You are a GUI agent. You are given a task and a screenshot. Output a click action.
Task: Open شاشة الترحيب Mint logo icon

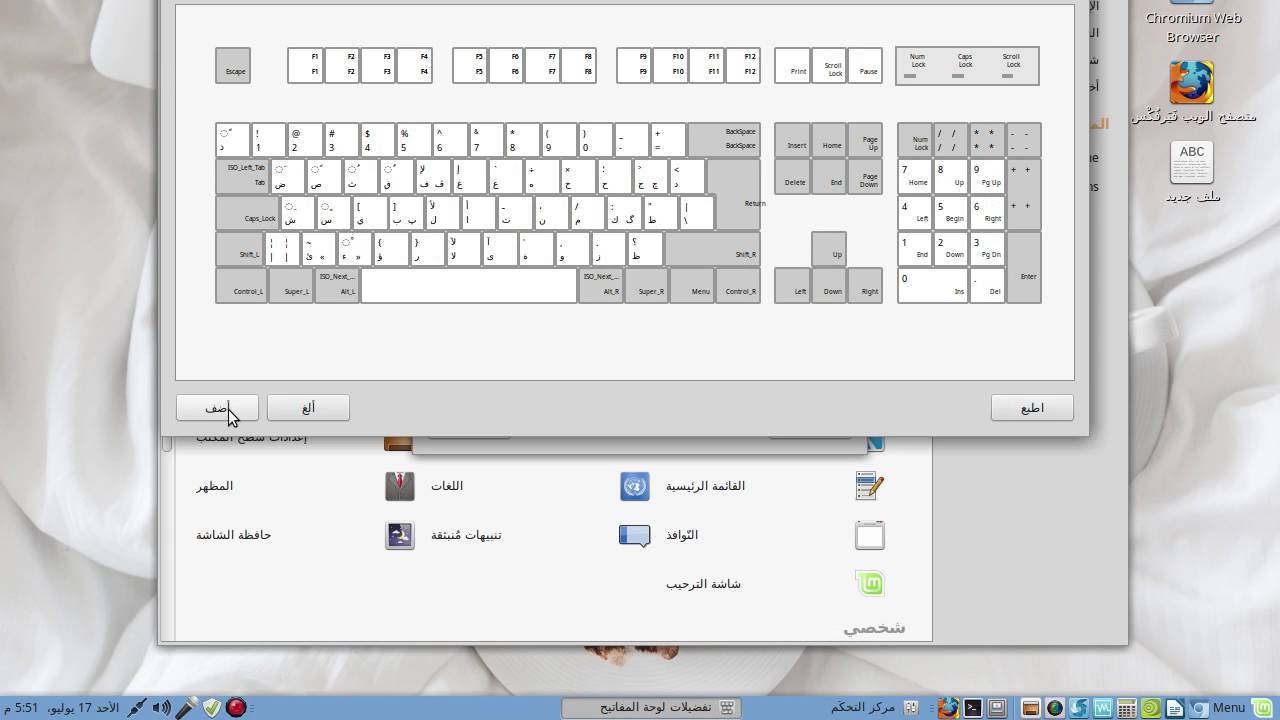[x=870, y=584]
